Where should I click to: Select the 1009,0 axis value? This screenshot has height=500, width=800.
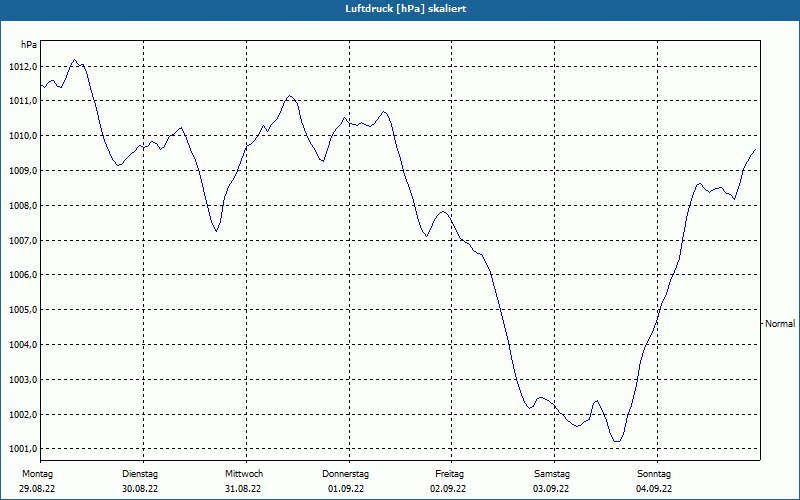pos(23,170)
